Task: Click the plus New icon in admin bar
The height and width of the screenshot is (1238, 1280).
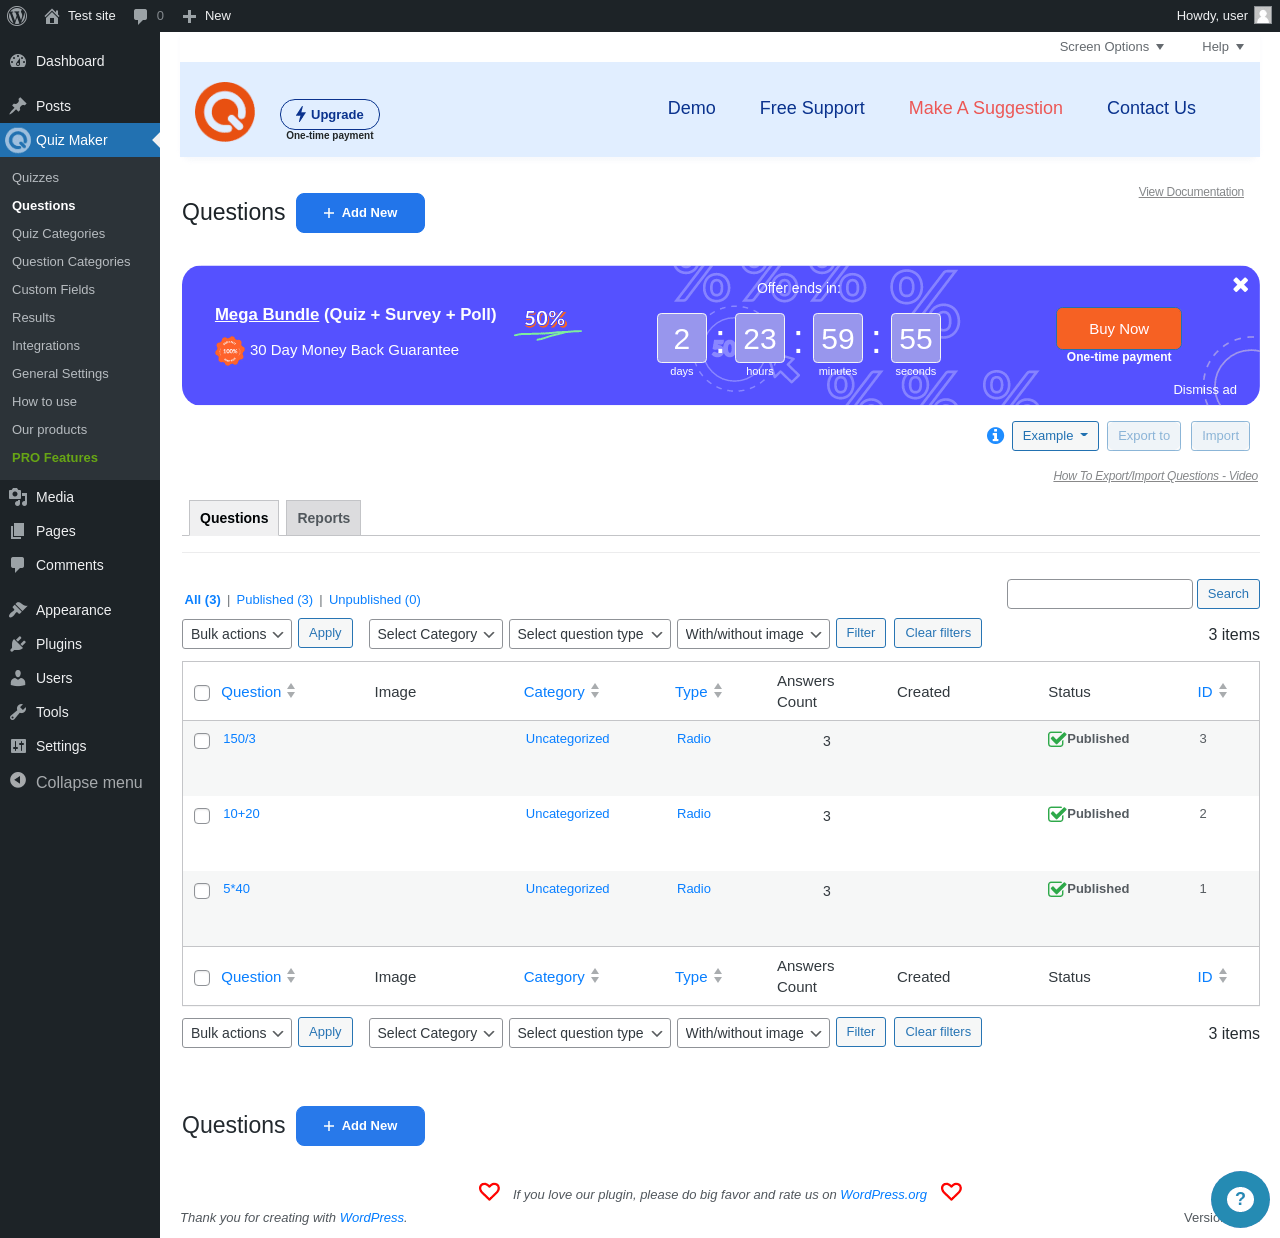Action: [x=189, y=16]
